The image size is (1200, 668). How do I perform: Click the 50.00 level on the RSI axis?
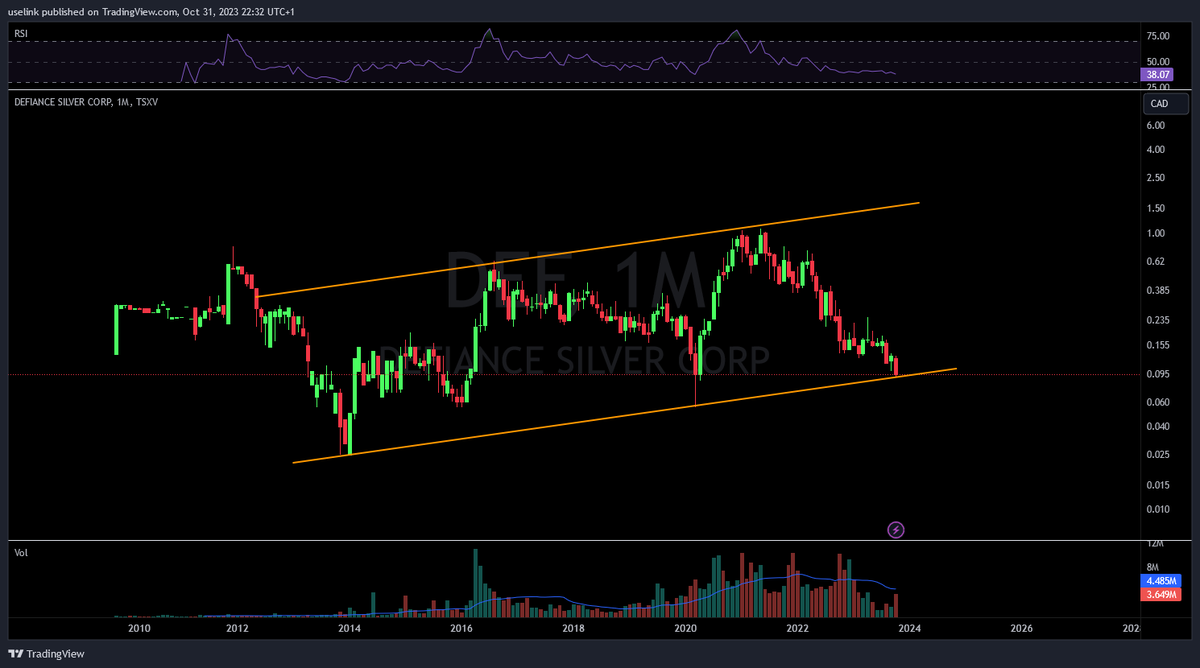[x=1158, y=61]
